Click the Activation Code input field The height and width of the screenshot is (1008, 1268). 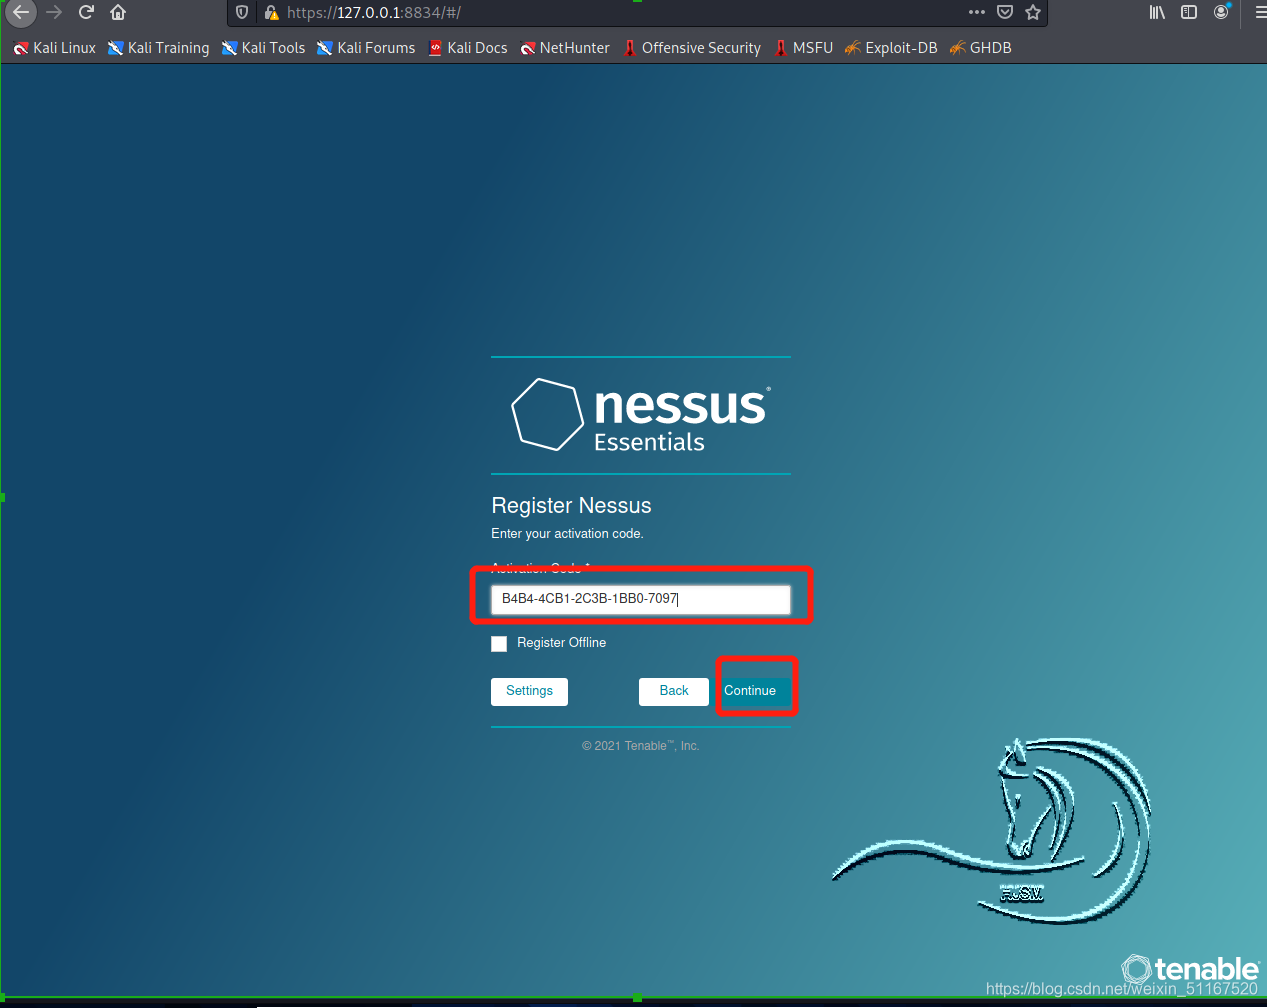coord(641,599)
